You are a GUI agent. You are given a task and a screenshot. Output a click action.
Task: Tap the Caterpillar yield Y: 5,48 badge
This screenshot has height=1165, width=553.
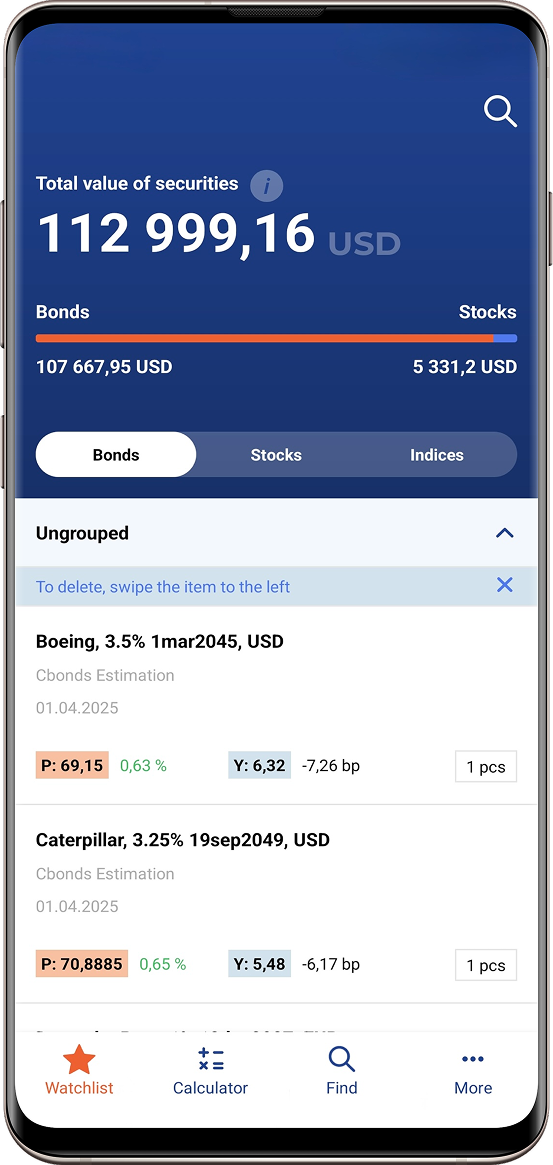259,964
